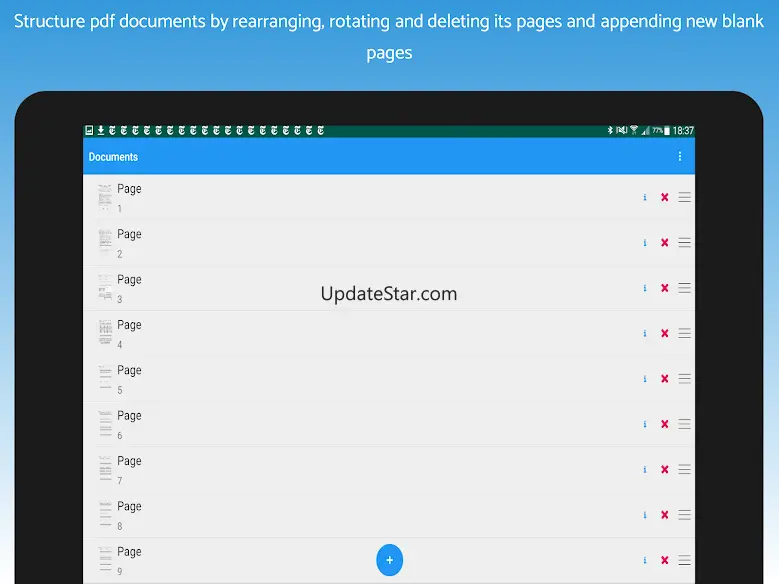
Task: Grab the reorder handle of Page 7
Action: [x=685, y=470]
